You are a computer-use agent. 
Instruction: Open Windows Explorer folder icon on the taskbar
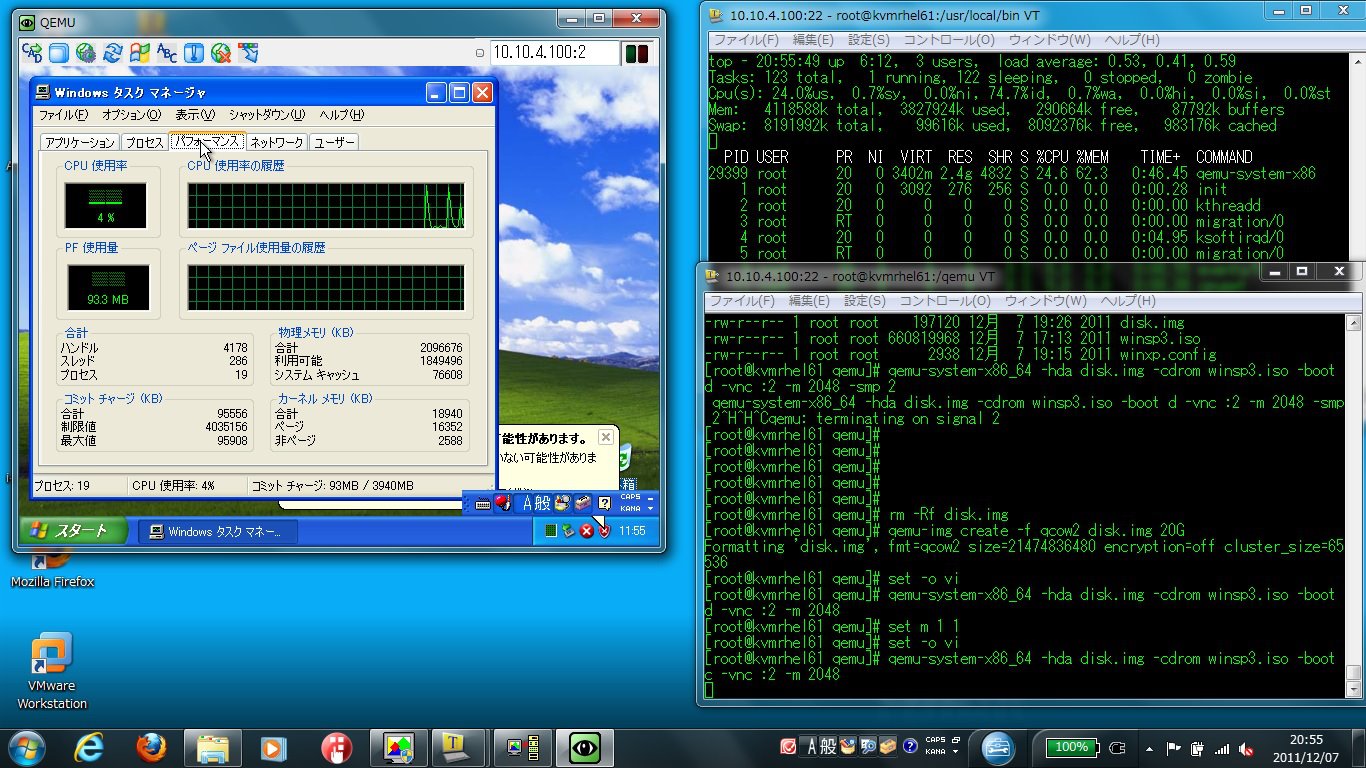click(x=213, y=747)
